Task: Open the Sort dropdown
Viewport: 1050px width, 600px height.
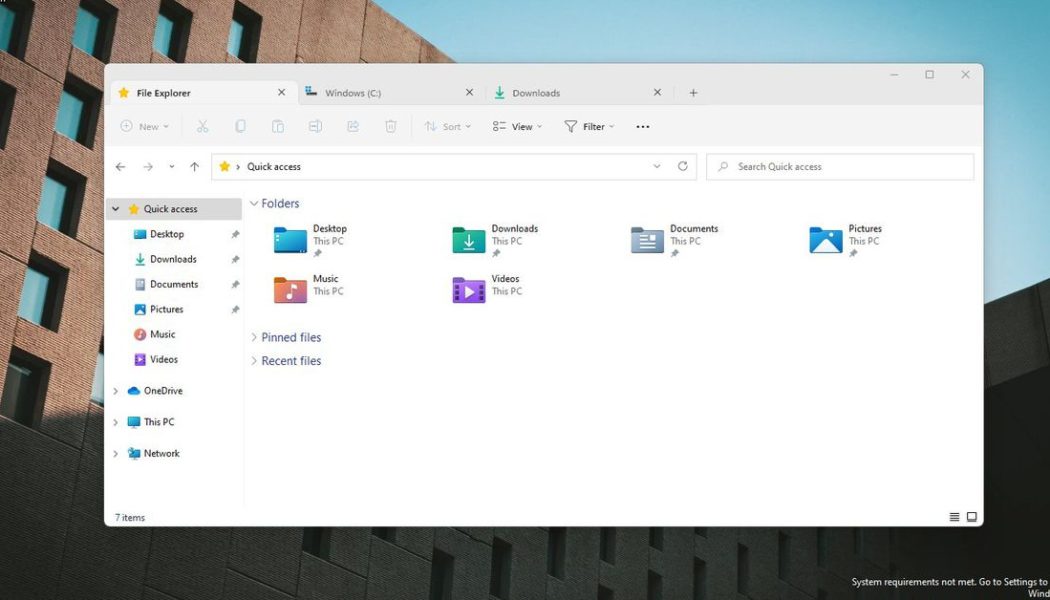Action: (448, 126)
